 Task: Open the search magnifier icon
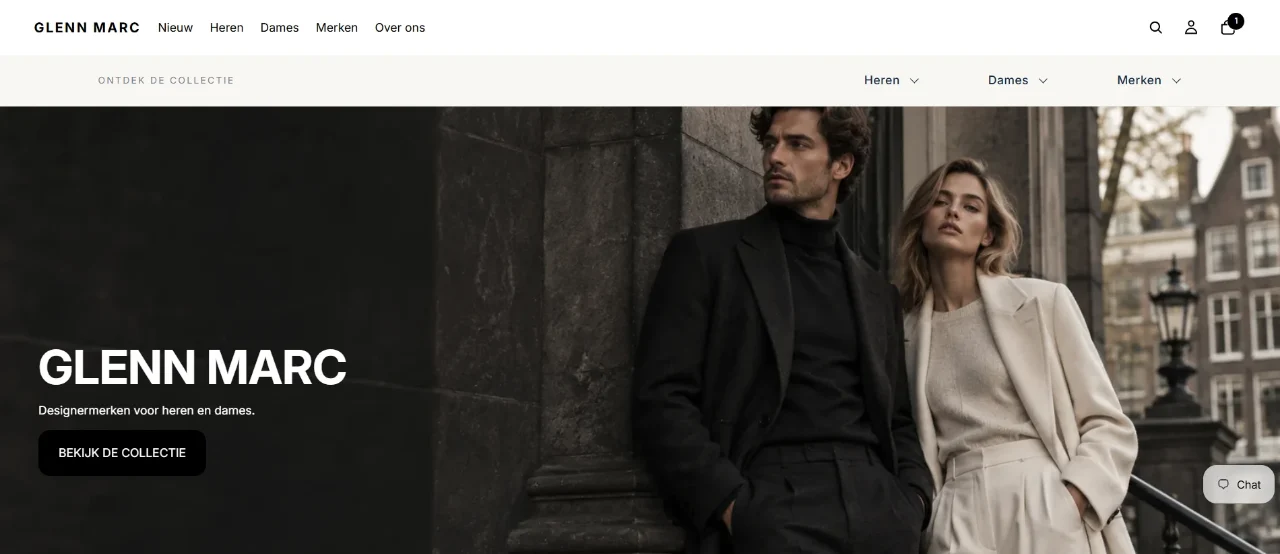[x=1156, y=28]
